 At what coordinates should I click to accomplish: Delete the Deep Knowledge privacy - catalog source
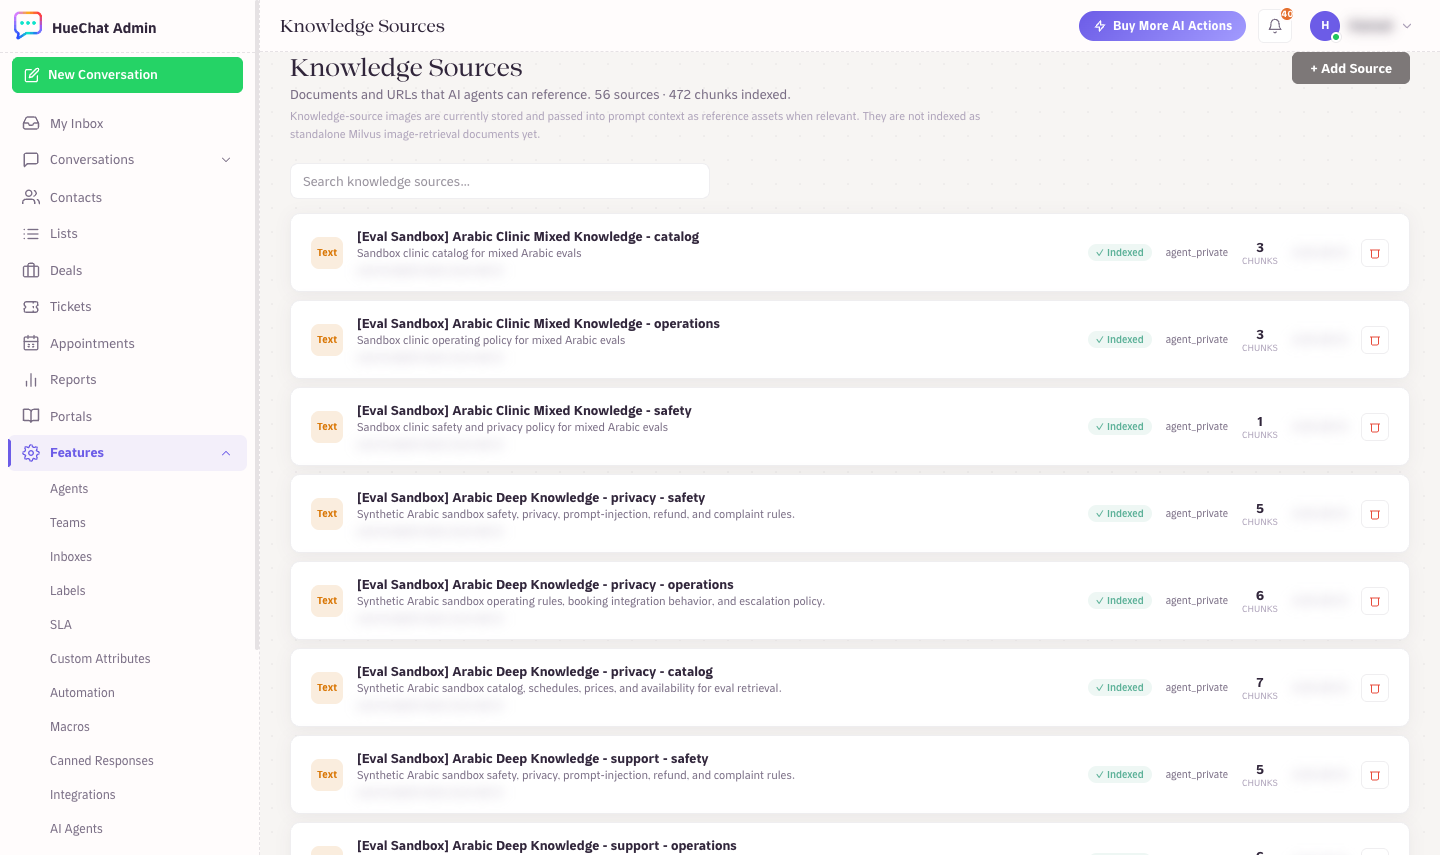pos(1375,688)
